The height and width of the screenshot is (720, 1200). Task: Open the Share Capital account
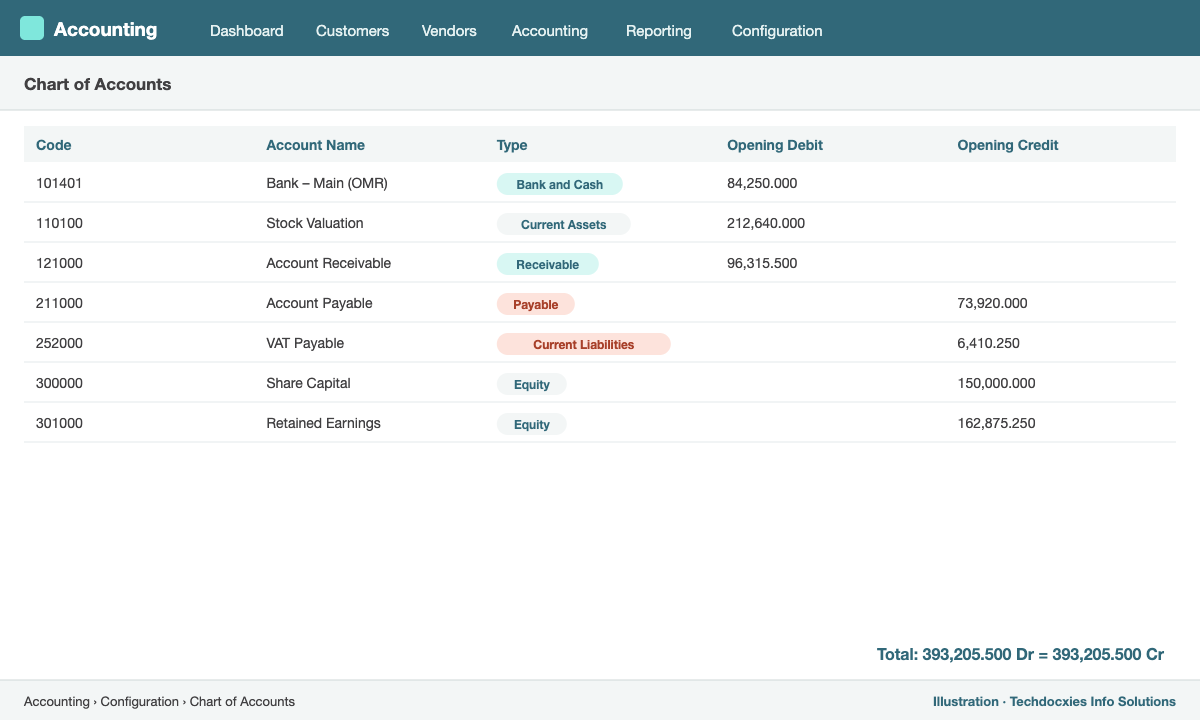pyautogui.click(x=308, y=383)
